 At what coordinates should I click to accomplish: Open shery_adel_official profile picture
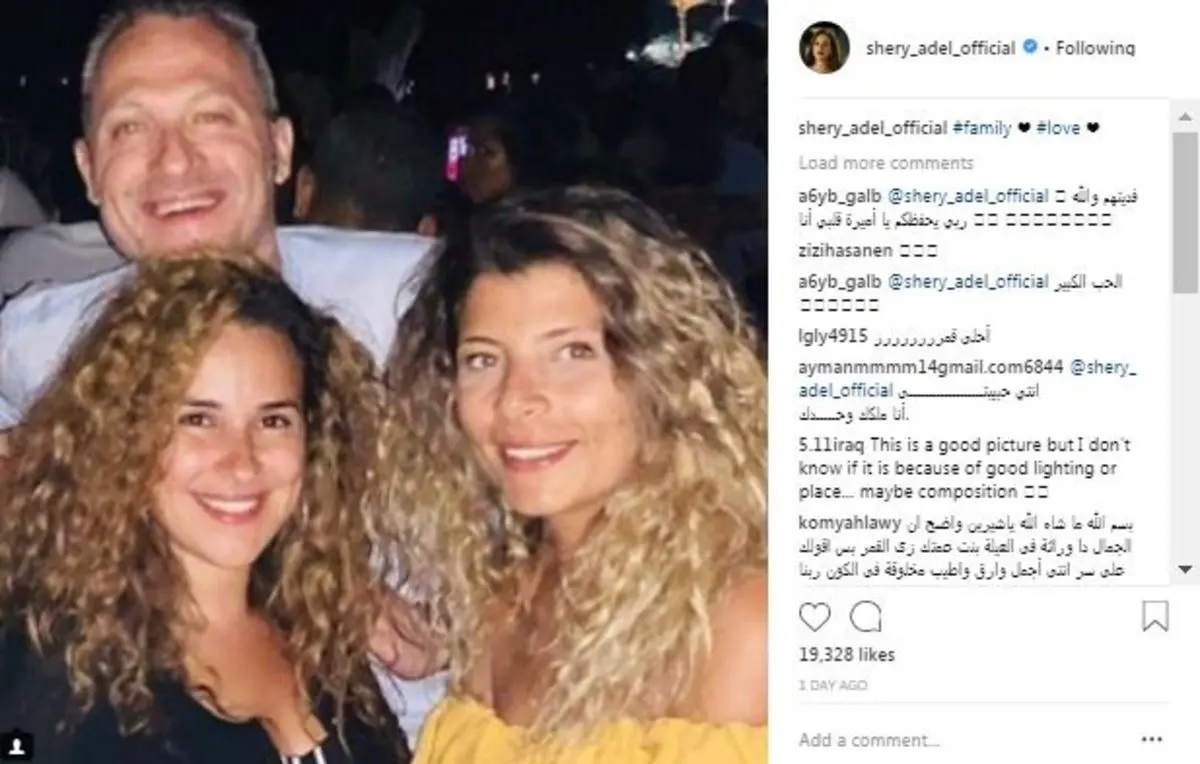point(824,47)
